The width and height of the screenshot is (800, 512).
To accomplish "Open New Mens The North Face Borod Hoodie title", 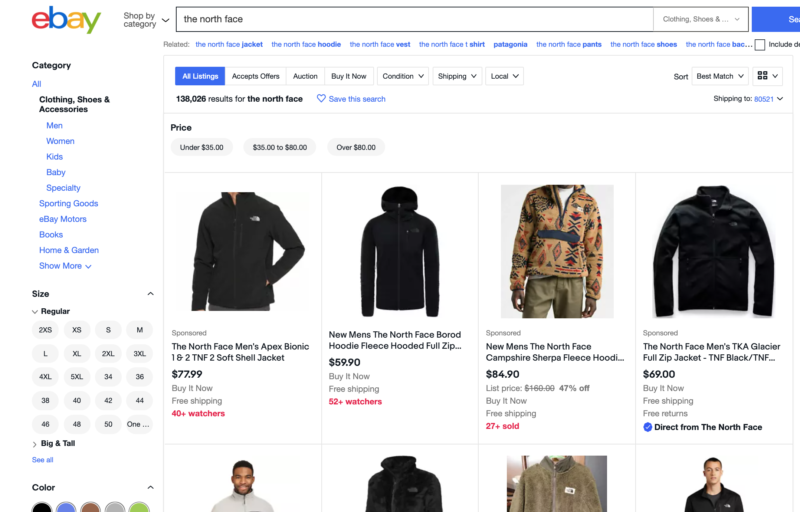I will point(395,340).
